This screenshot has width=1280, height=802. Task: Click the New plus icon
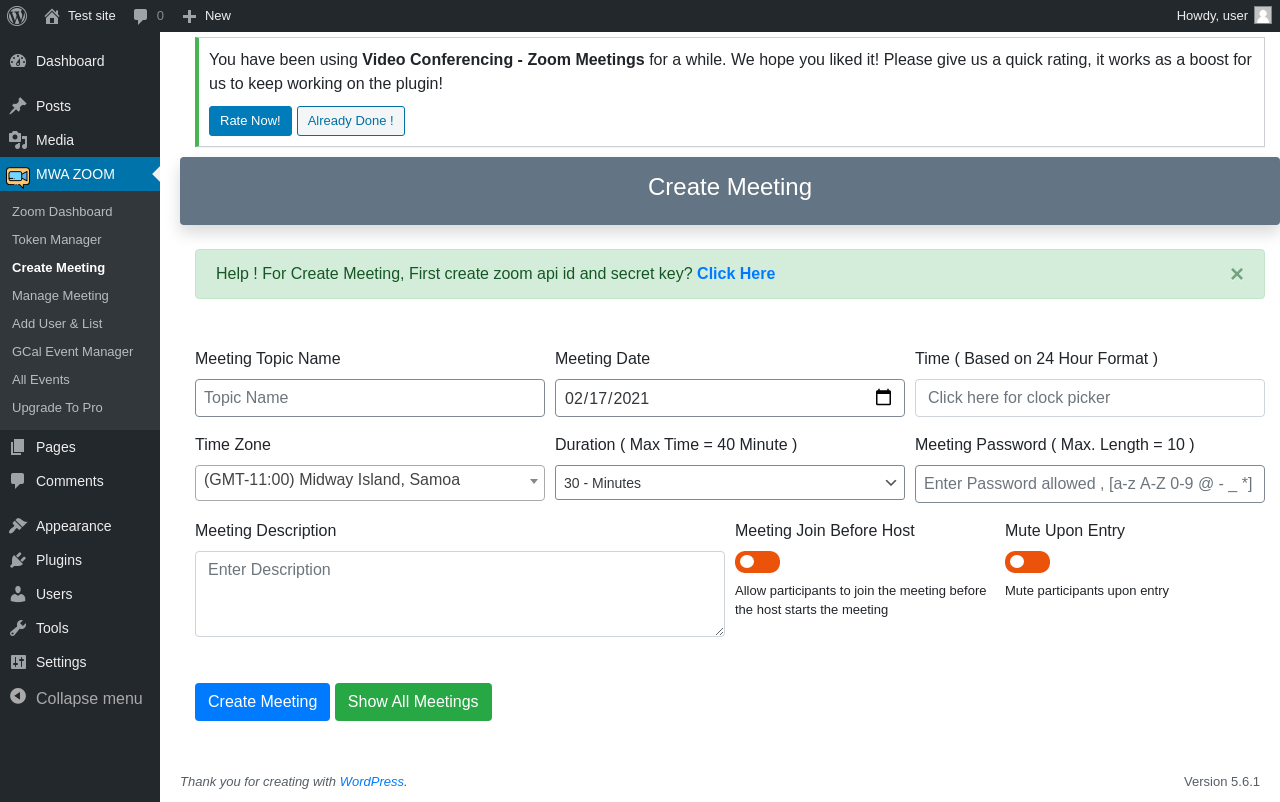[189, 16]
